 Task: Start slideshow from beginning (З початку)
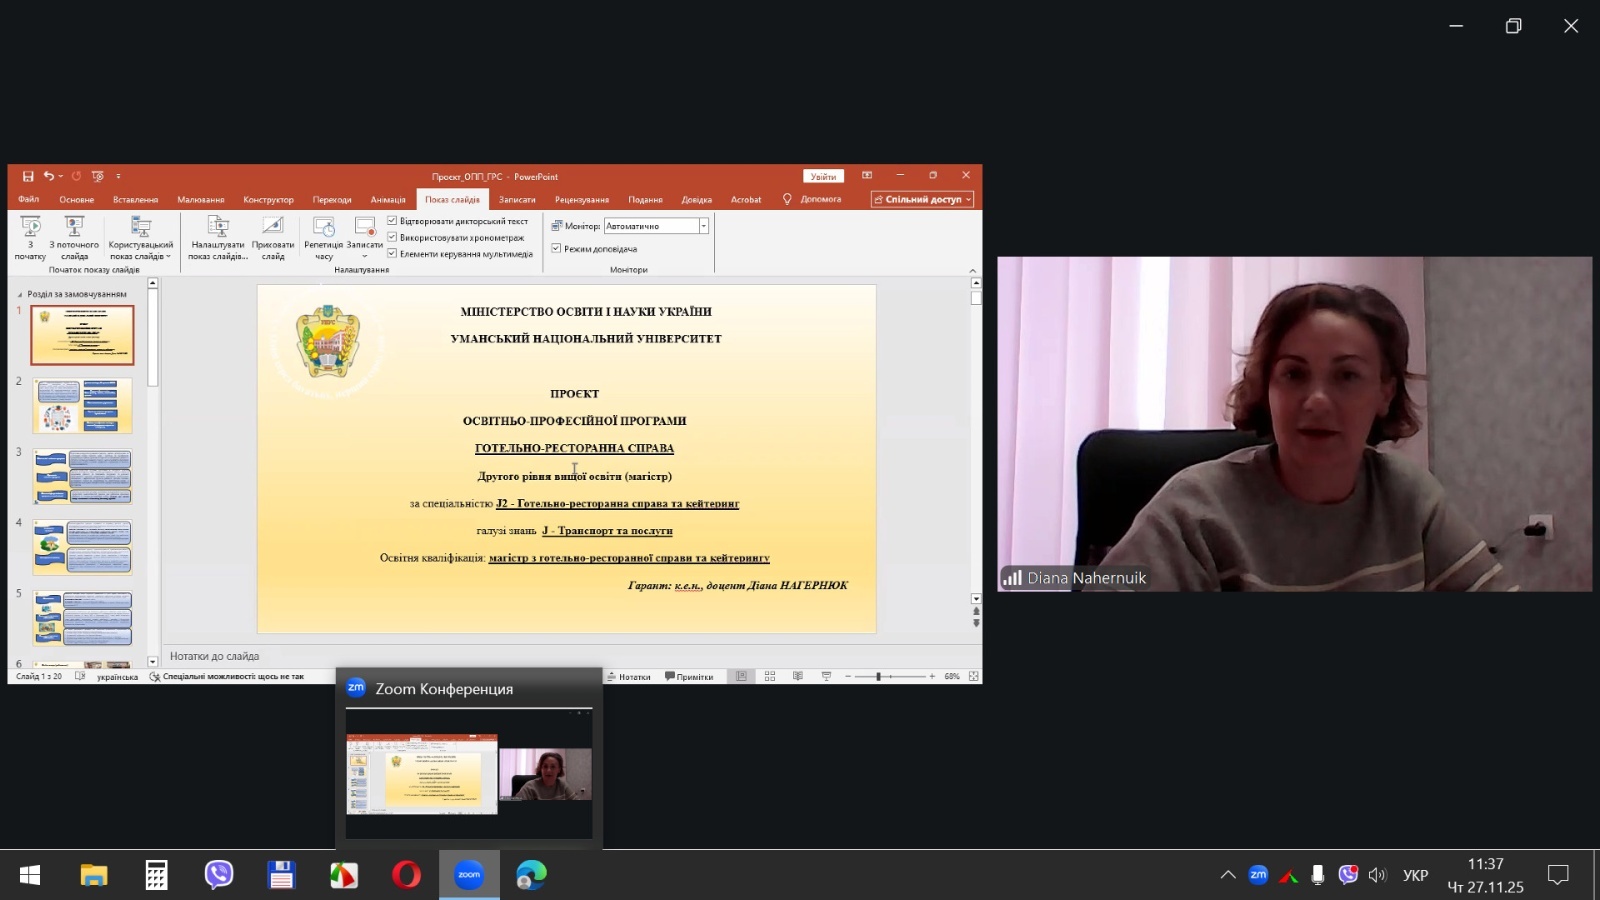tap(30, 237)
